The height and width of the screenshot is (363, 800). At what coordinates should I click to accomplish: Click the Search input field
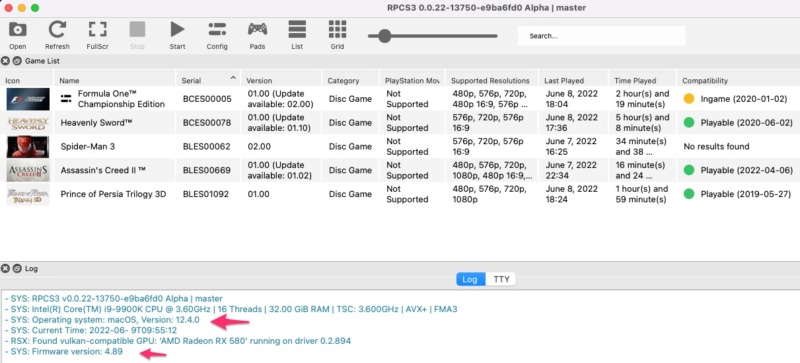click(602, 36)
